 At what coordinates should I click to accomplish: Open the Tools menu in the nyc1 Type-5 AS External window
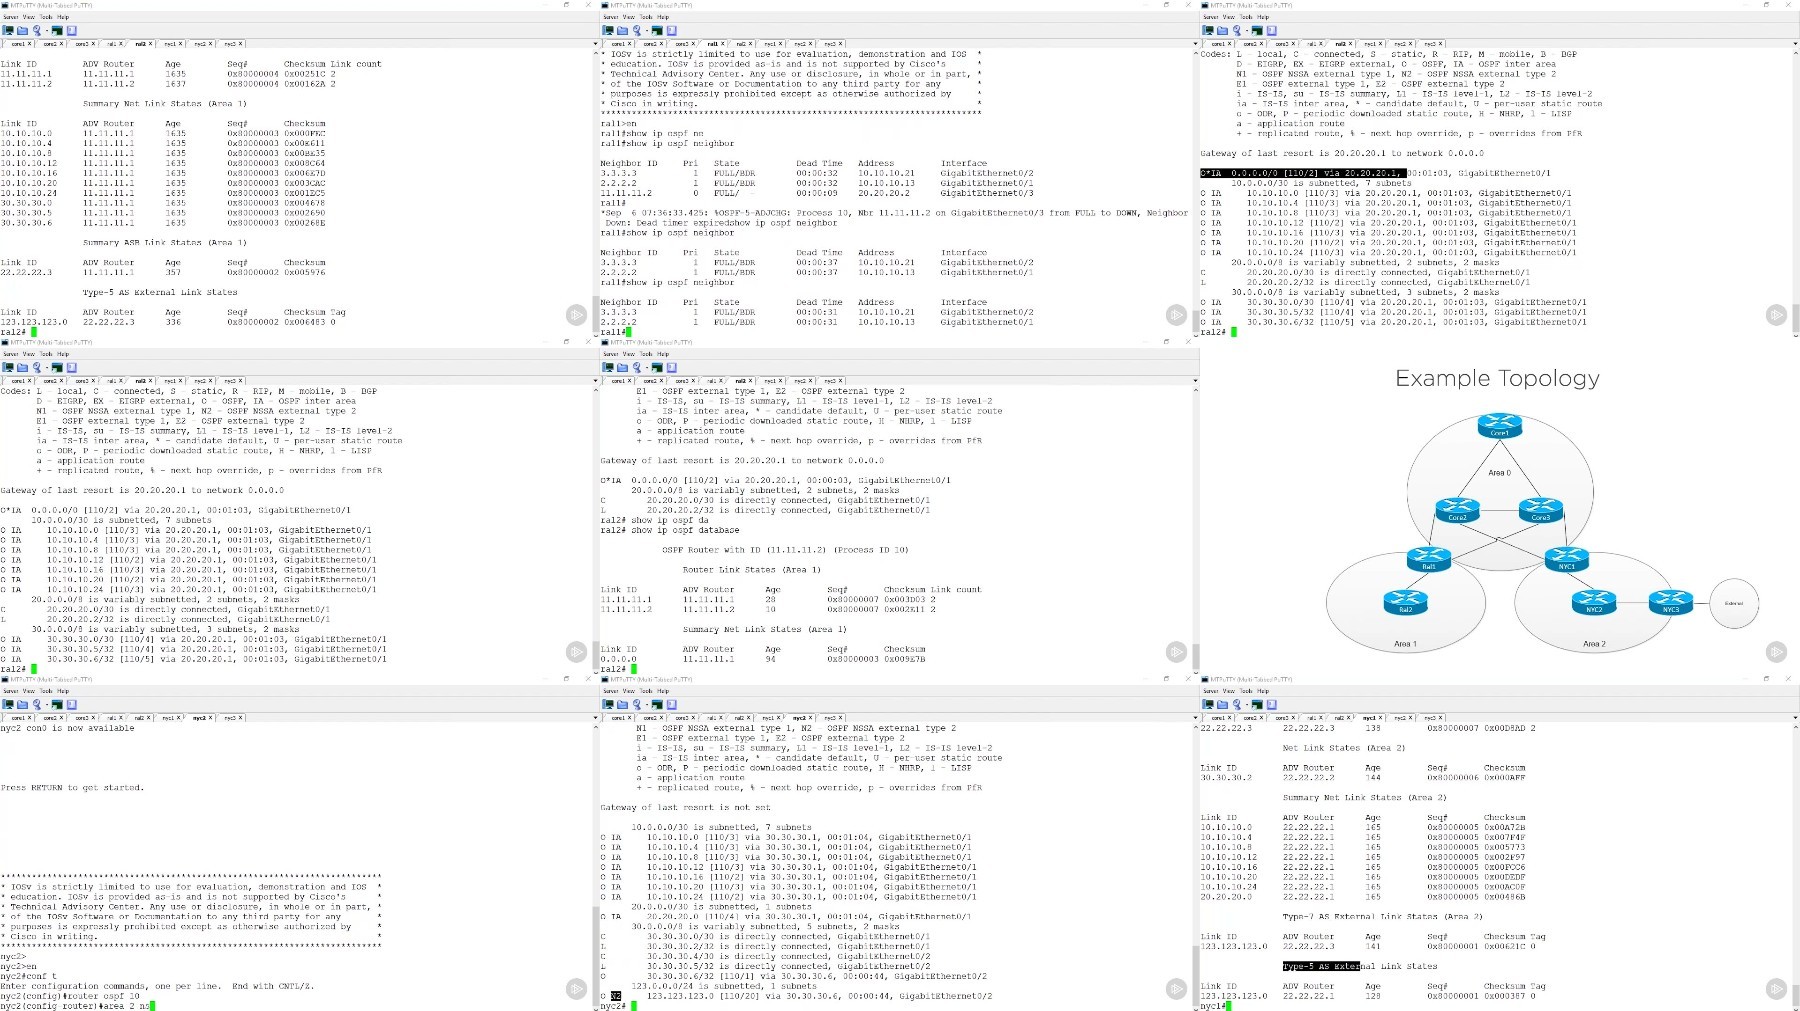pos(1245,691)
